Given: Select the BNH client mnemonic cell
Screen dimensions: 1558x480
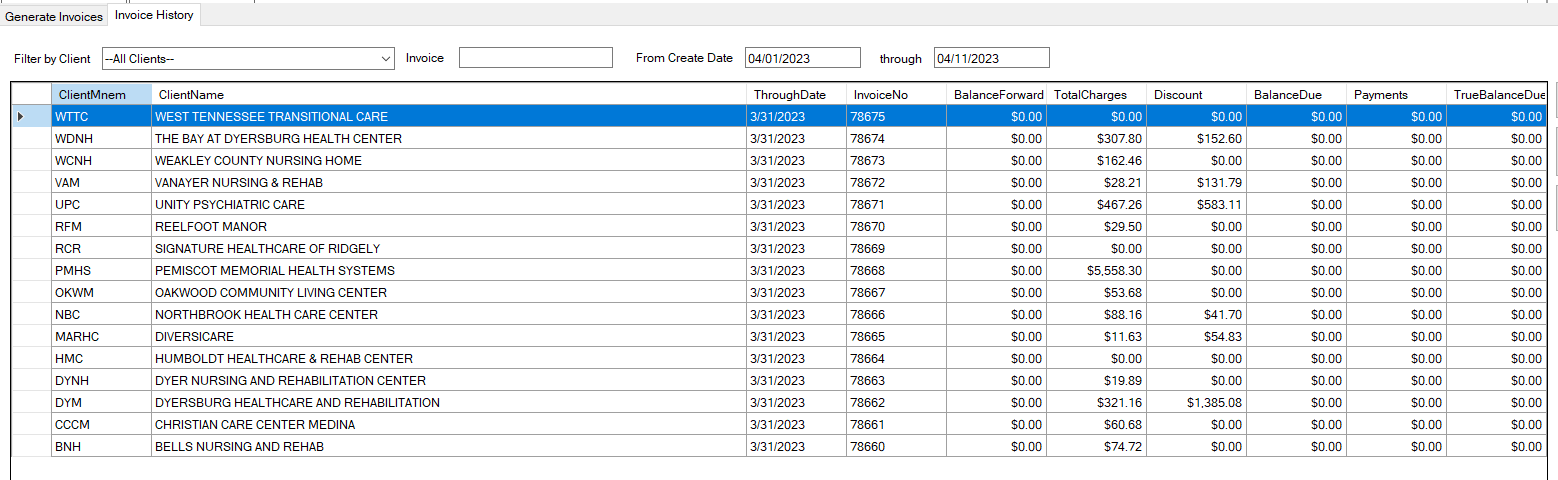Looking at the screenshot, I should point(100,447).
